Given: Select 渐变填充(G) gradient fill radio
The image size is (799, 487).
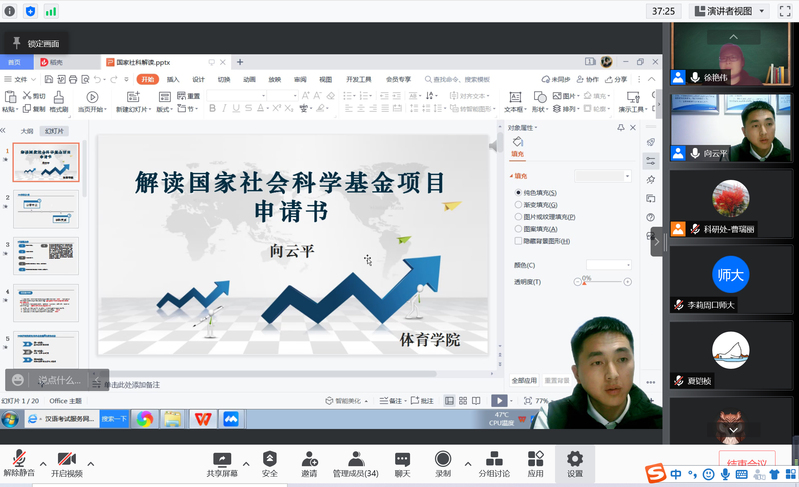Looking at the screenshot, I should point(519,204).
